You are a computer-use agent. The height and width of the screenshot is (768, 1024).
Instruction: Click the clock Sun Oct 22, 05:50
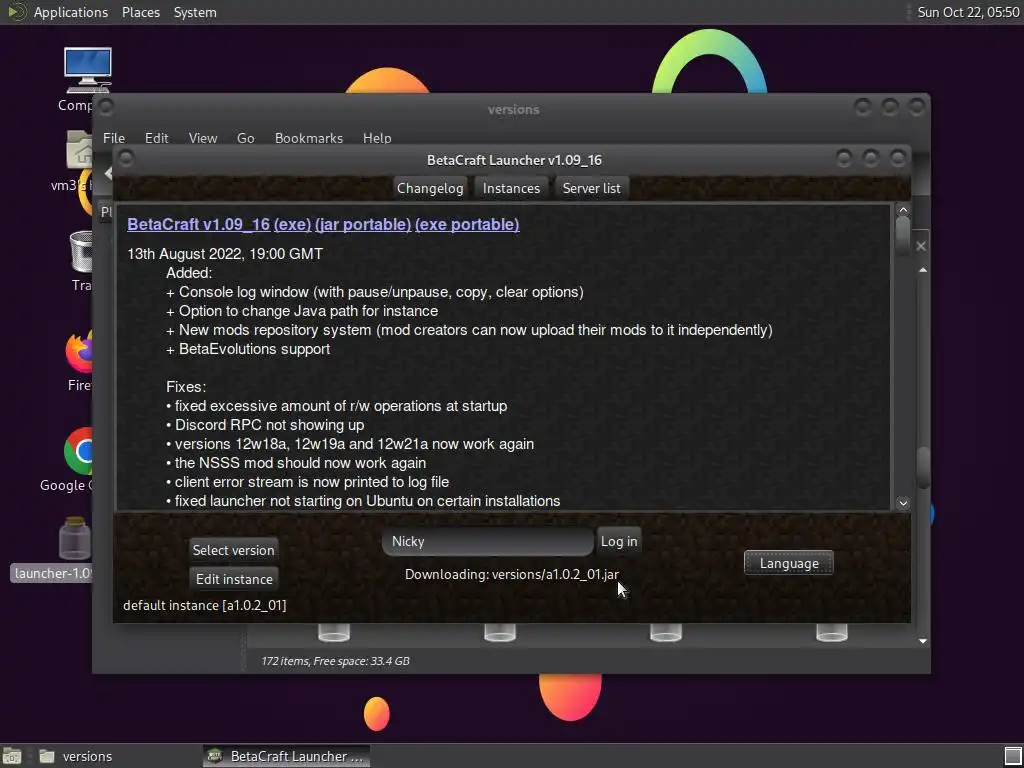pos(968,12)
